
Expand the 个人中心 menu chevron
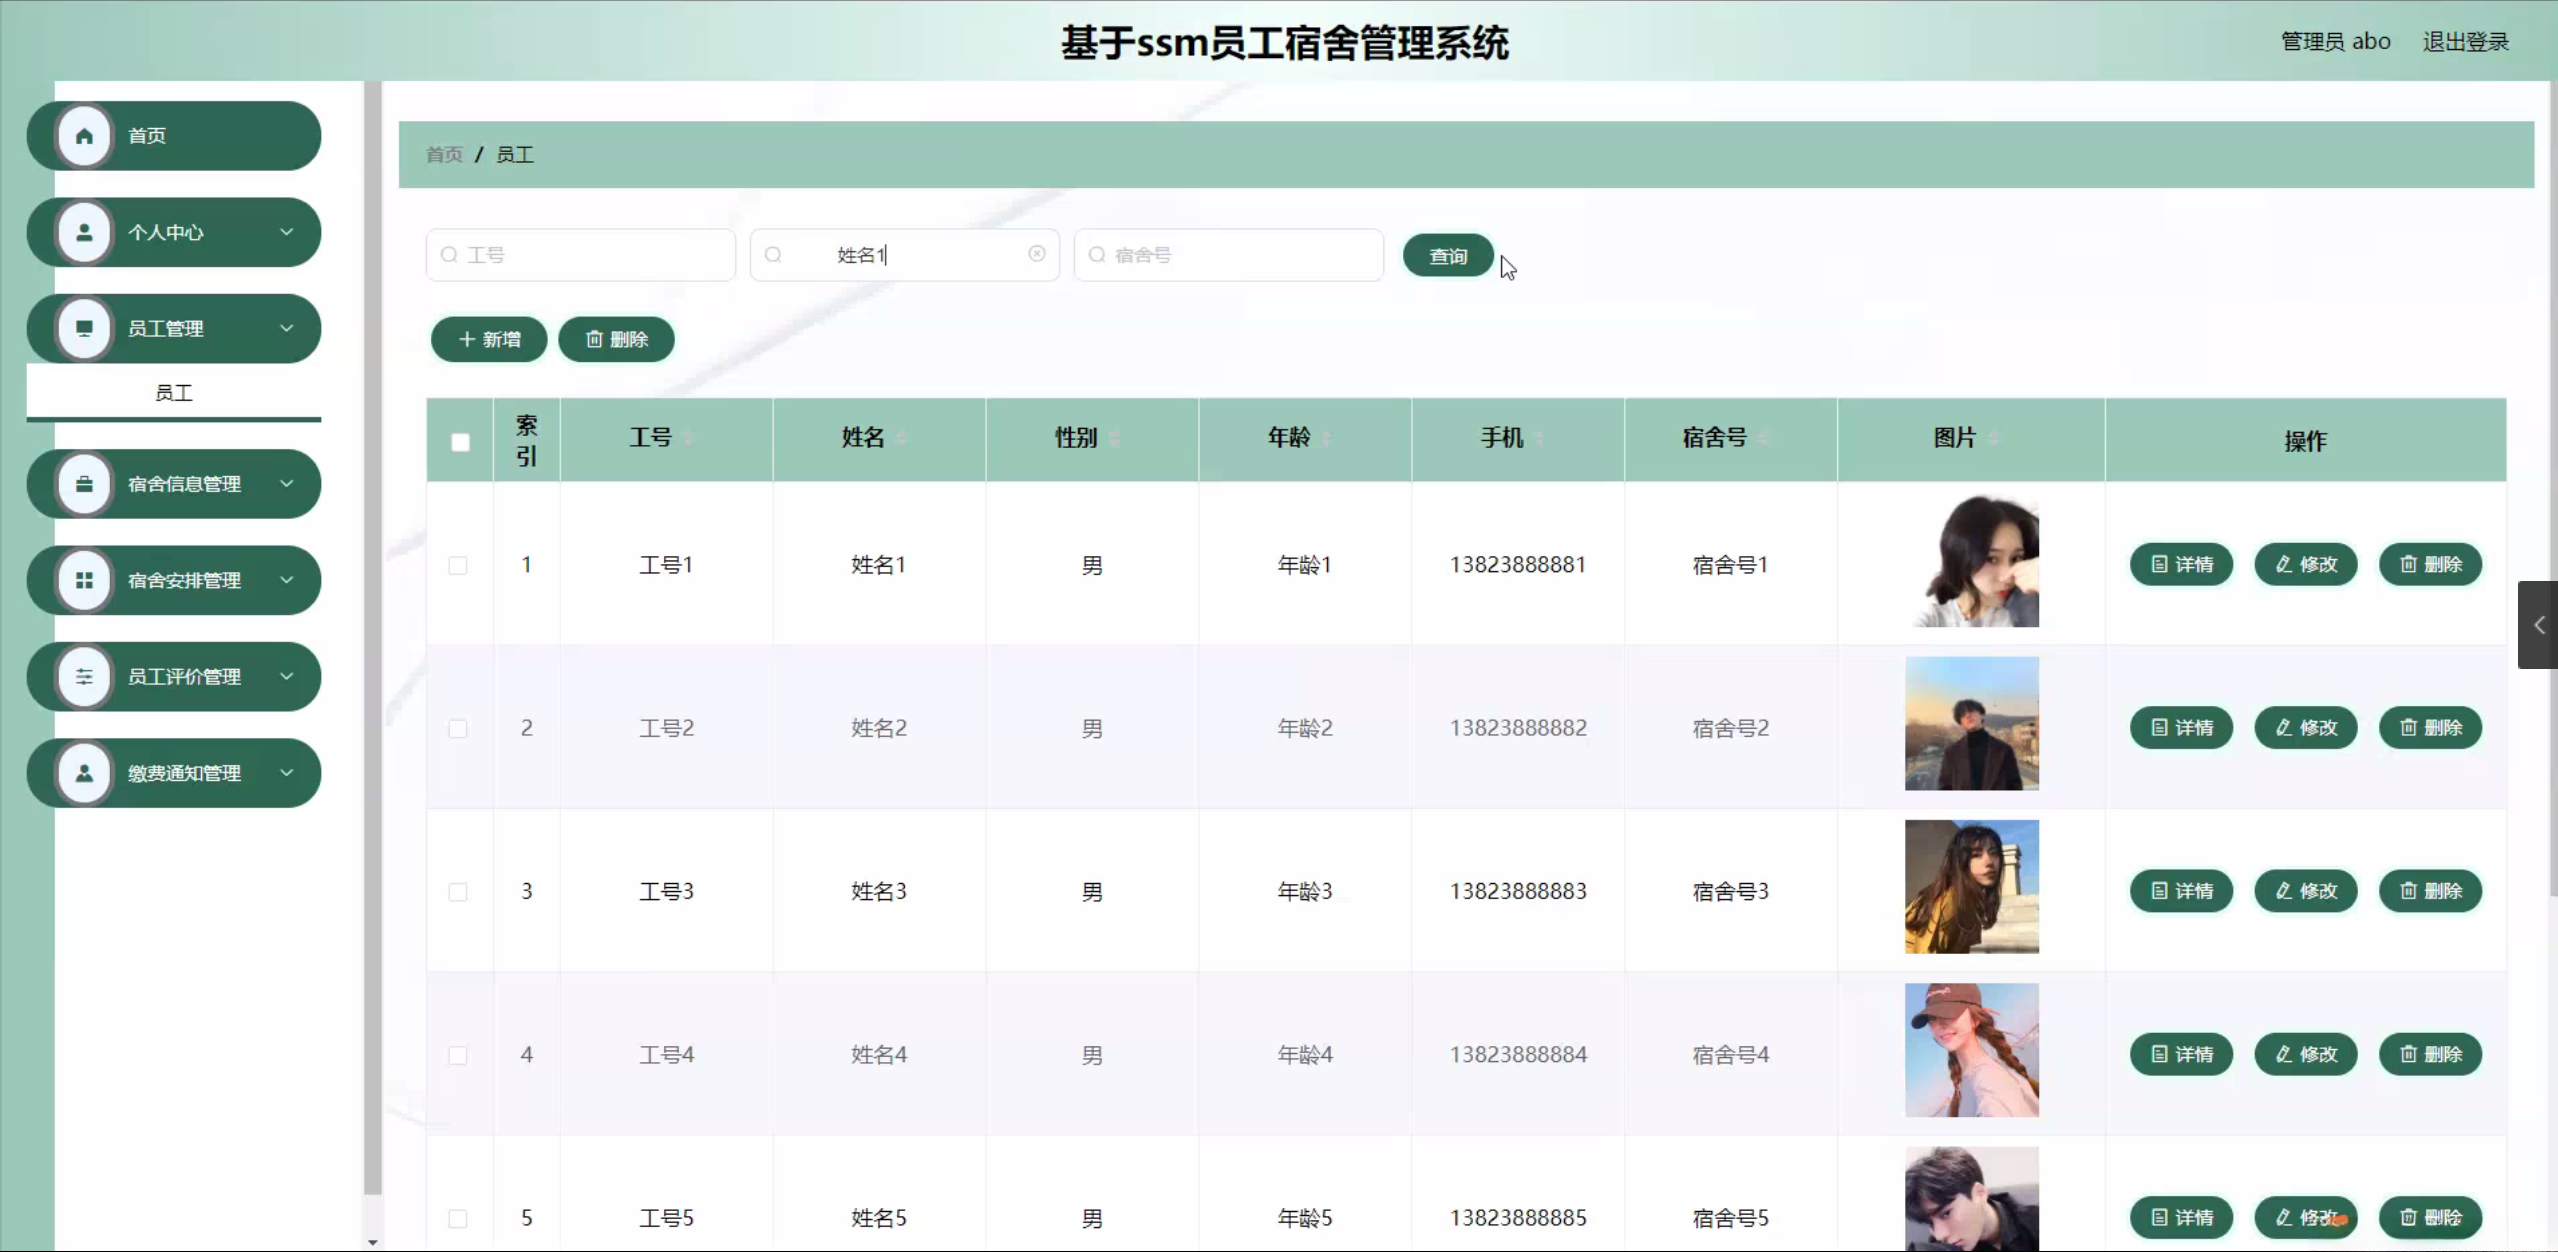click(x=287, y=232)
